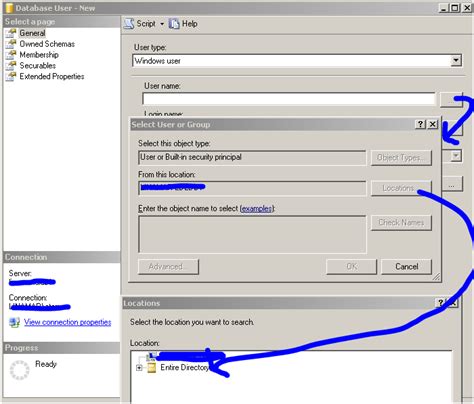The height and width of the screenshot is (404, 474).
Task: Click the help button in Locations dialog
Action: click(440, 303)
